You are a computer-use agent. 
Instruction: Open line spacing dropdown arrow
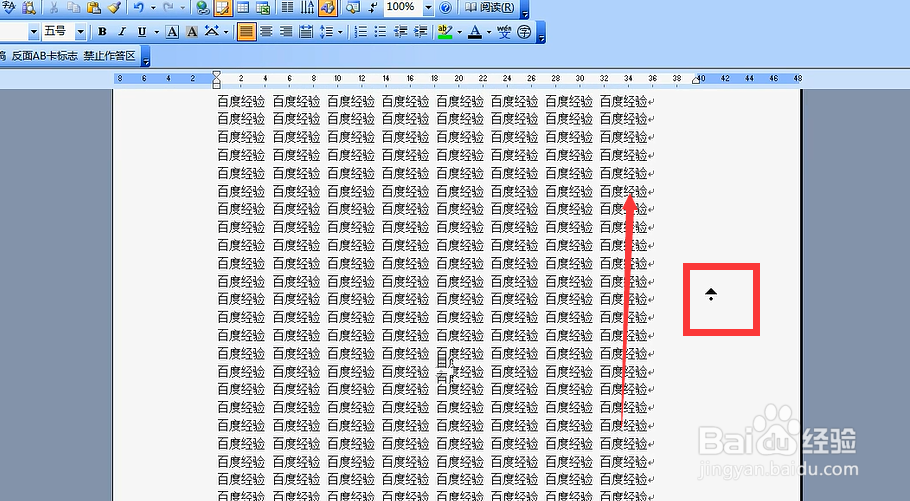(x=340, y=32)
